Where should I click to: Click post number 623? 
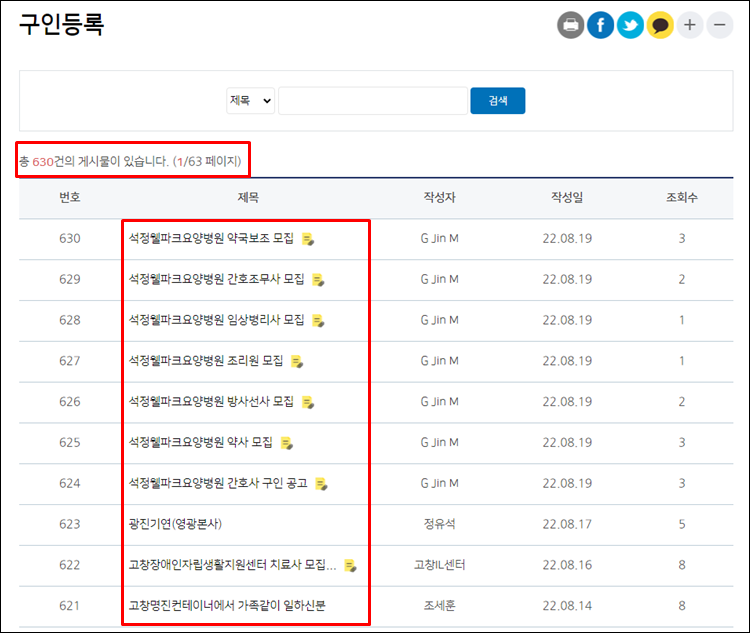click(70, 524)
